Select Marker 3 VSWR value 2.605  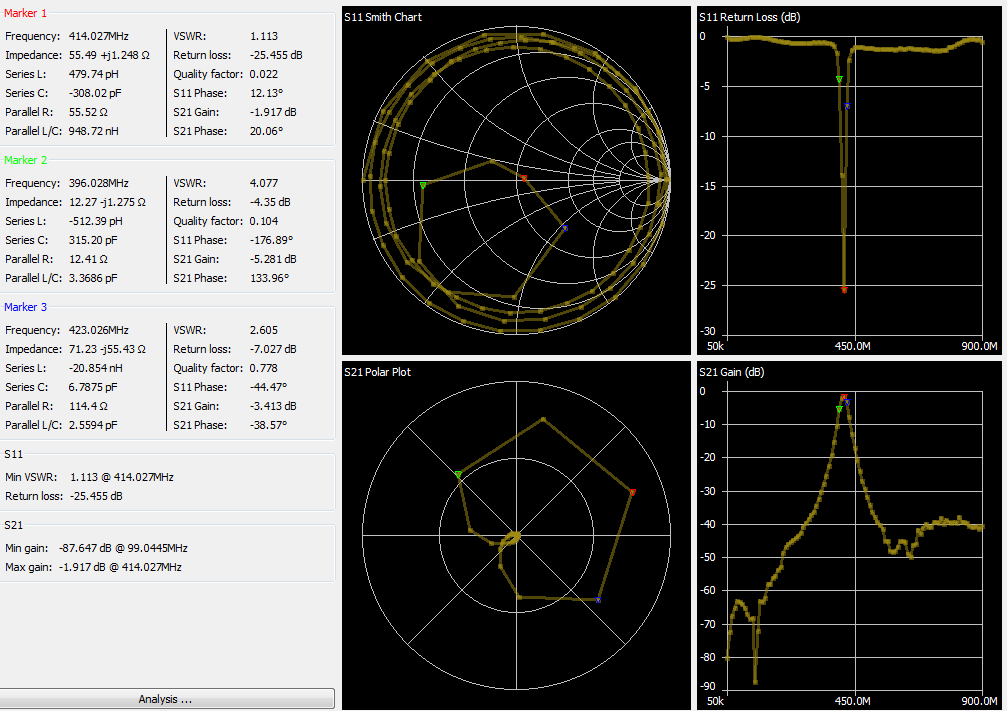[264, 330]
